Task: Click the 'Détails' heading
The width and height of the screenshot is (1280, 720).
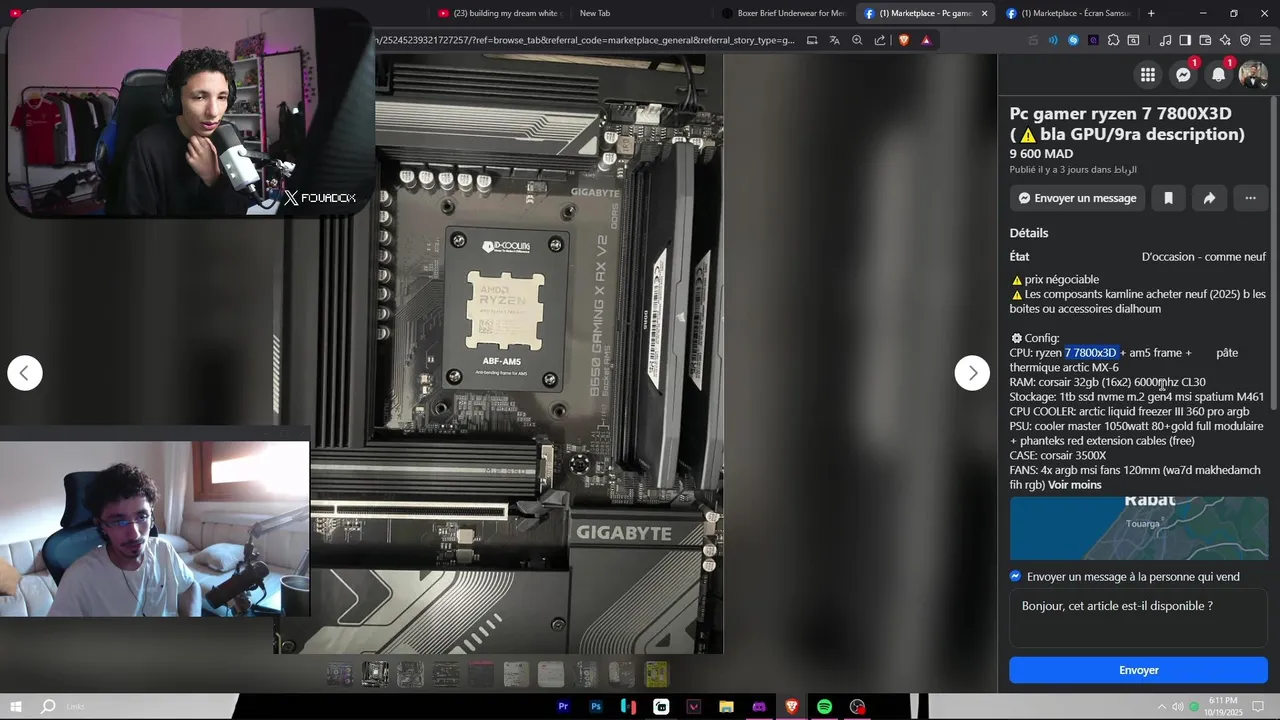Action: pyautogui.click(x=1029, y=233)
